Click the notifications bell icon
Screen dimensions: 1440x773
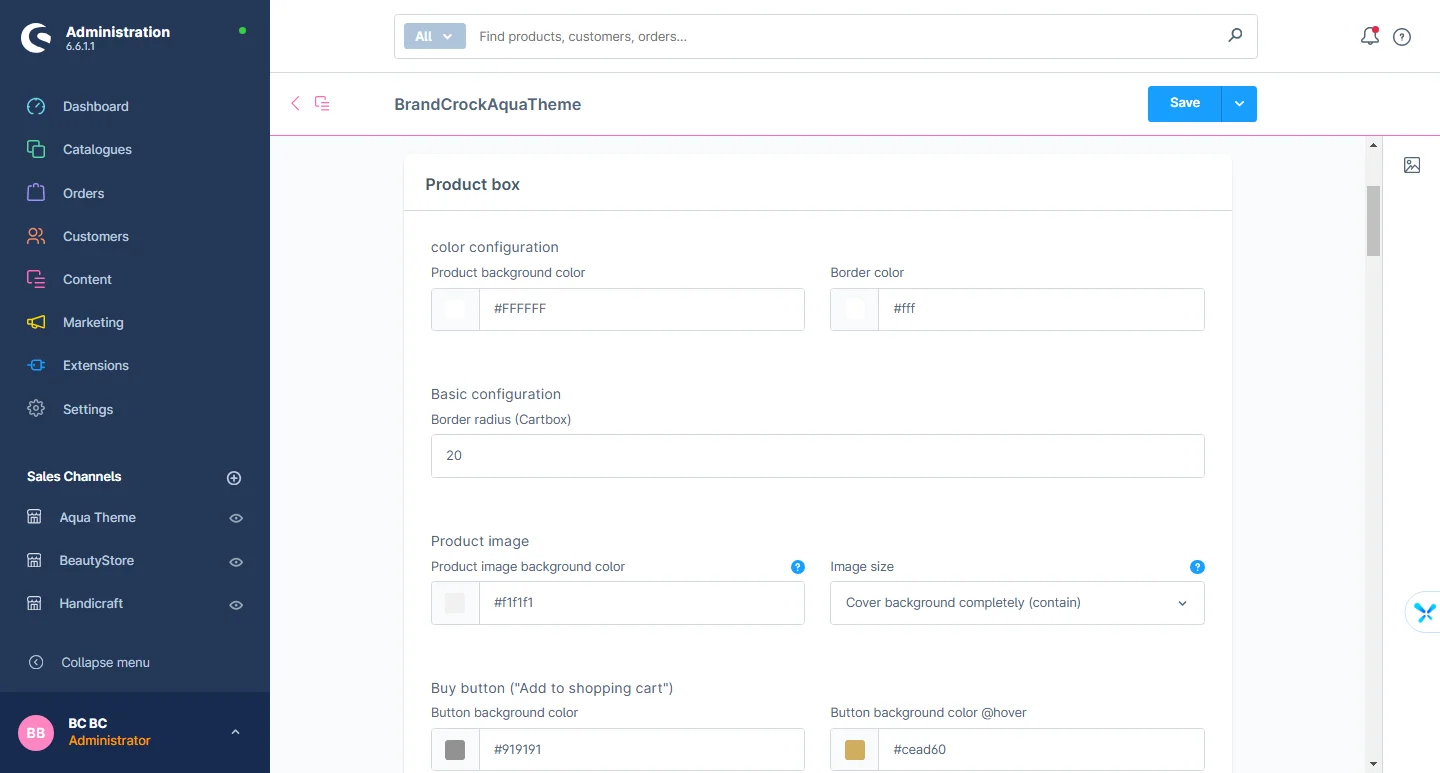pos(1369,37)
